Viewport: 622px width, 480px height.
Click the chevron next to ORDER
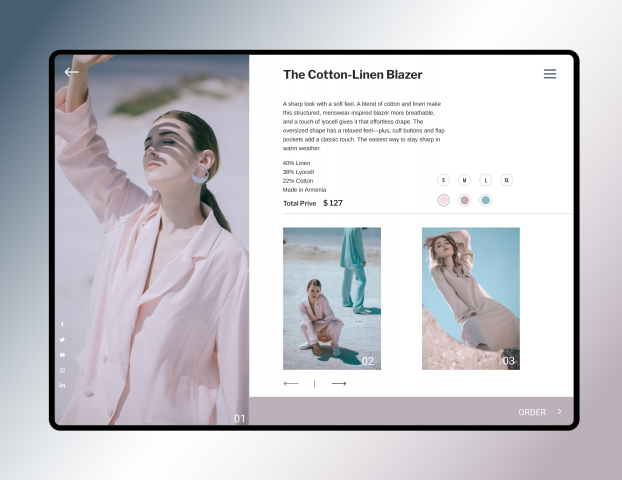tap(559, 412)
